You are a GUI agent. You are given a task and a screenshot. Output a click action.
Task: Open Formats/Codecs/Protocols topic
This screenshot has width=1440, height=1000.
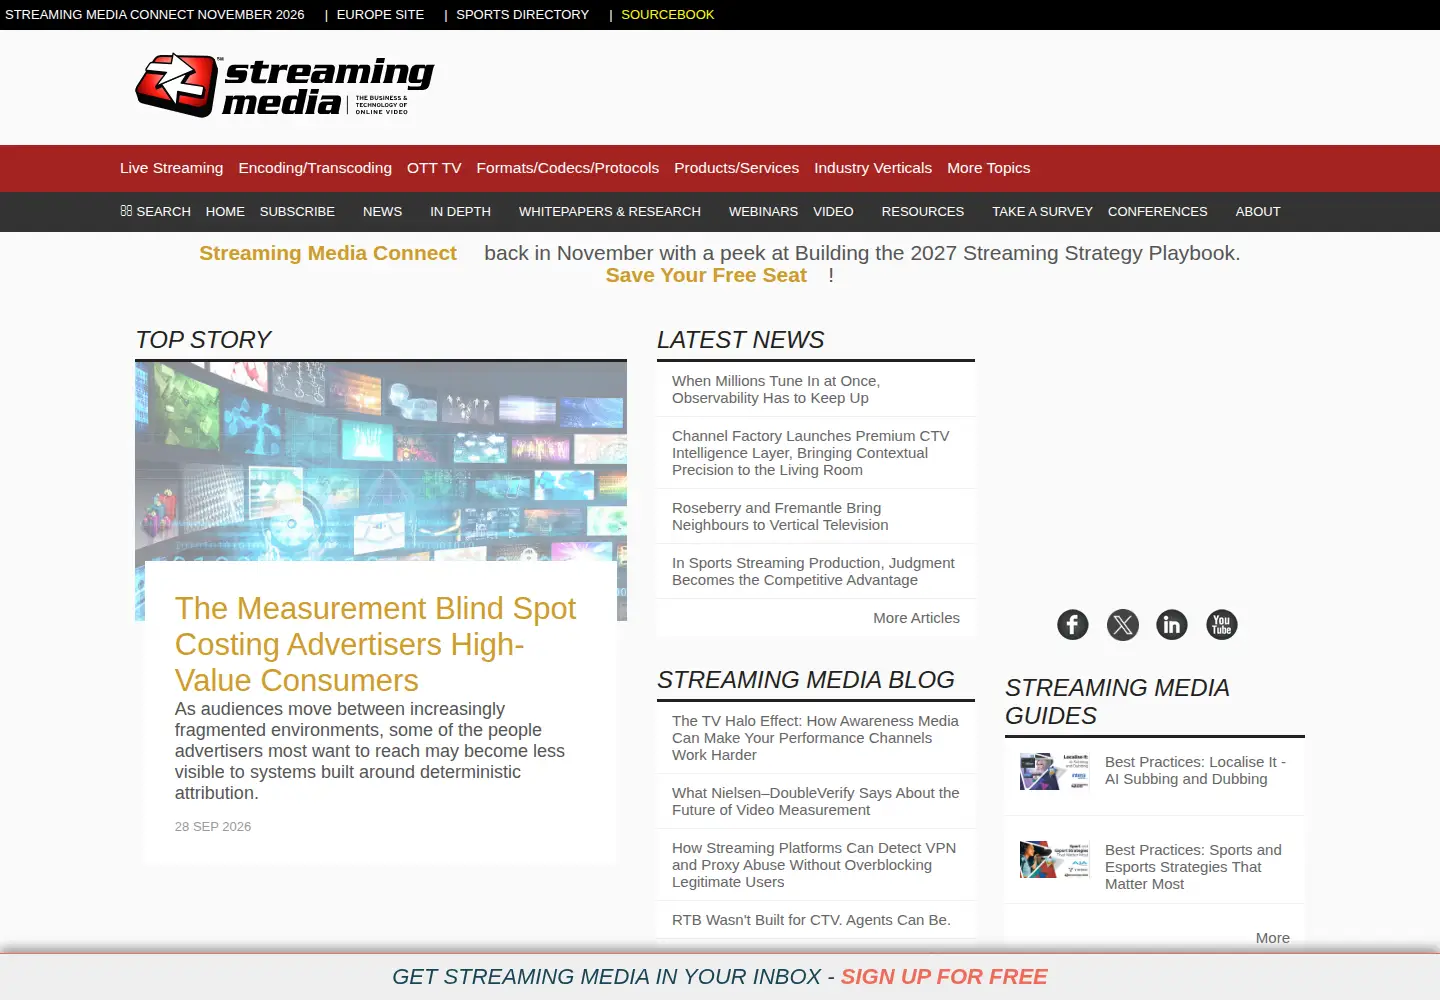pos(567,168)
